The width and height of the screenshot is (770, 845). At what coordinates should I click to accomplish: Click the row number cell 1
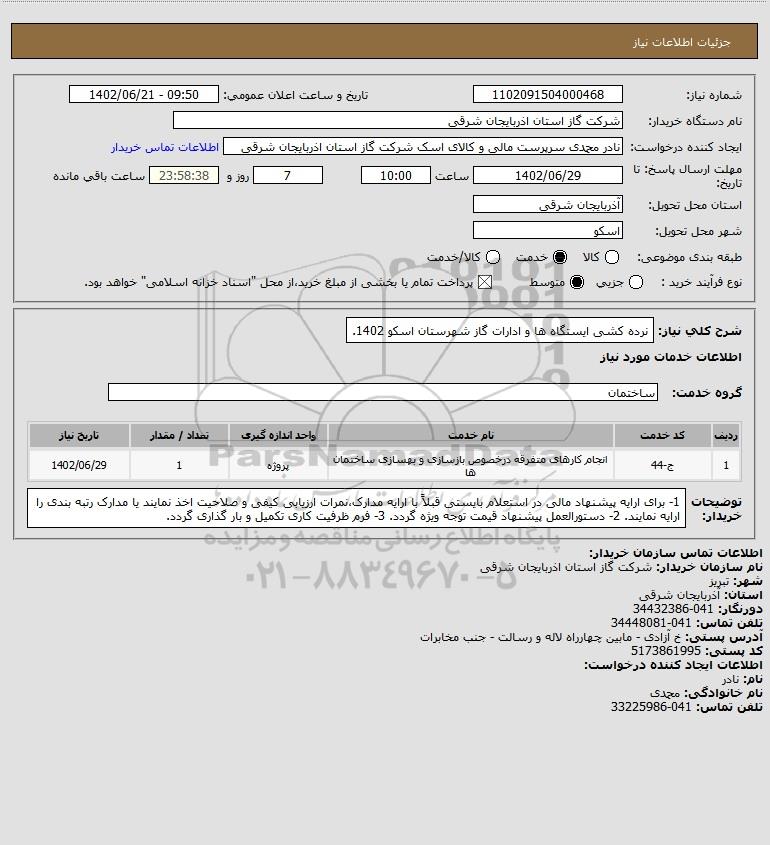(726, 465)
